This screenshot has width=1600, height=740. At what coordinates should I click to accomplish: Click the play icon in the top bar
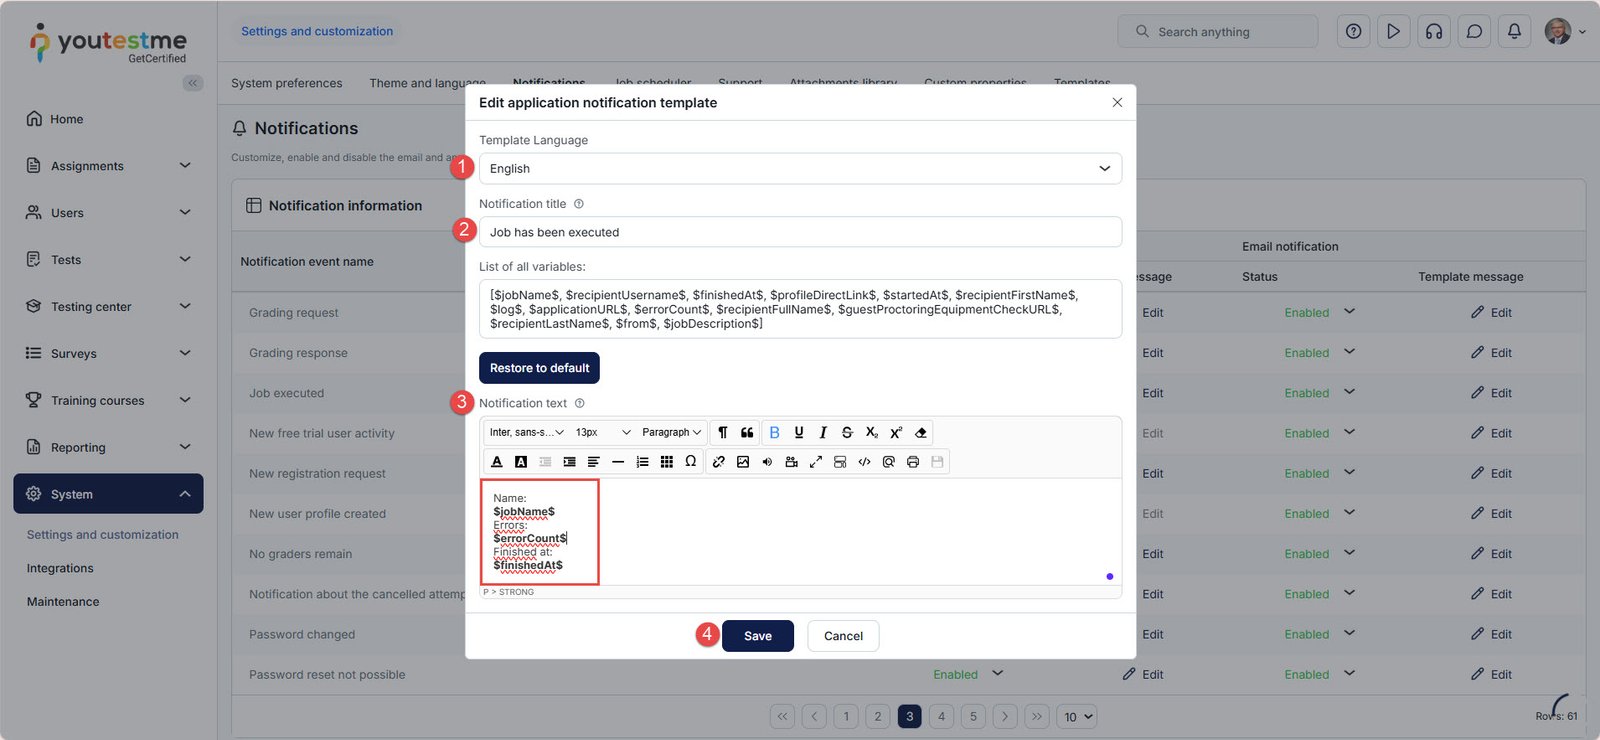[x=1394, y=32]
